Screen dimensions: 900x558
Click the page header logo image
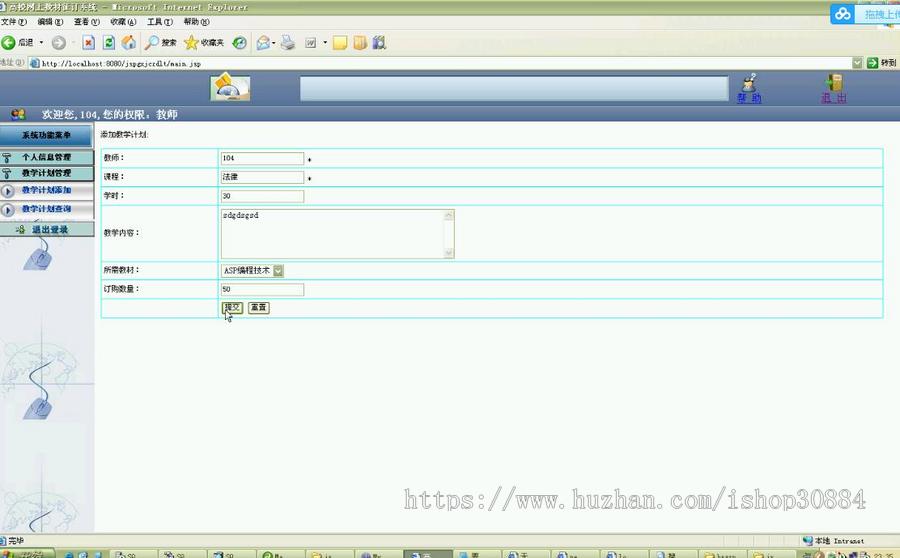pos(230,87)
